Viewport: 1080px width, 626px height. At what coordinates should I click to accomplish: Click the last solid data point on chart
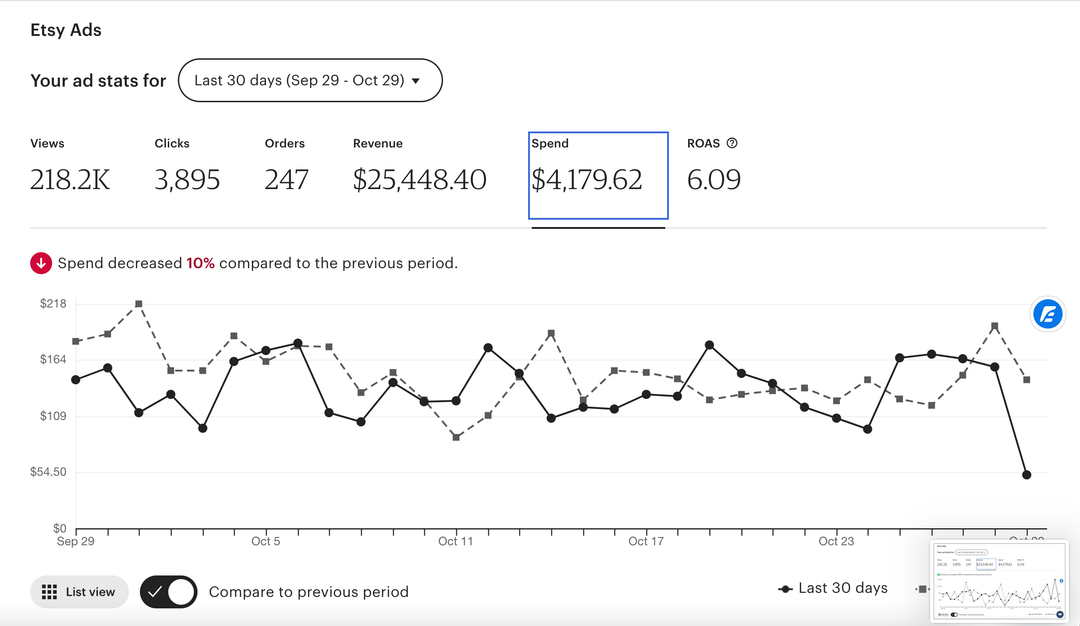pos(1026,475)
